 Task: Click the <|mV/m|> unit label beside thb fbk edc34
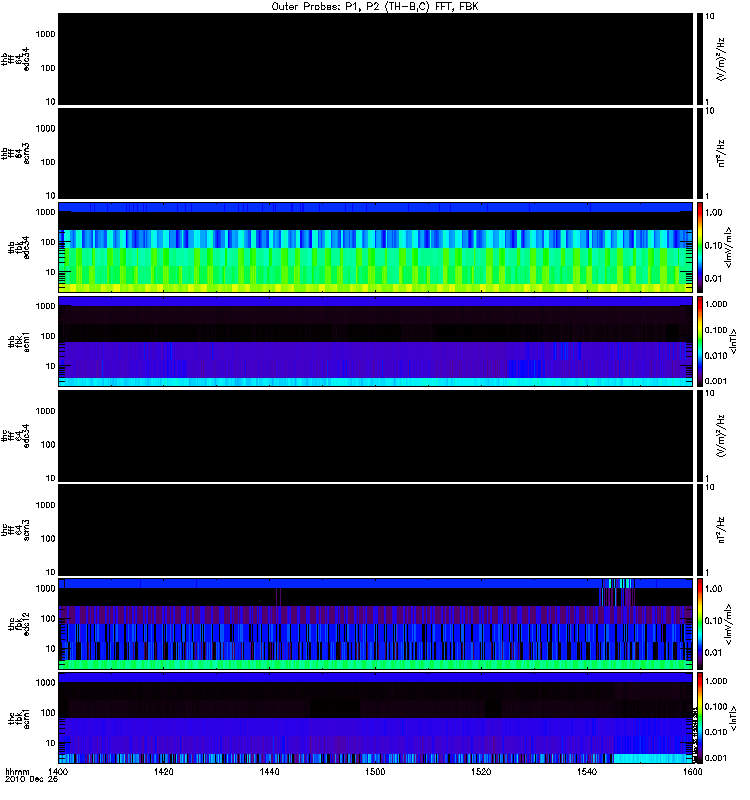pyautogui.click(x=728, y=247)
